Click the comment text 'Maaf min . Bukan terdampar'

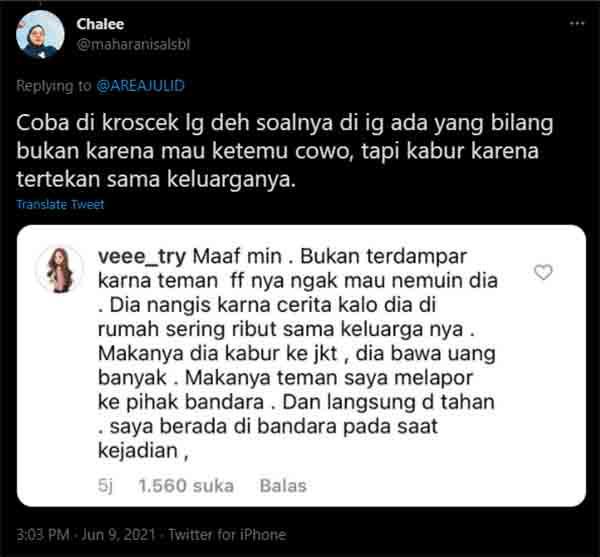(x=330, y=256)
